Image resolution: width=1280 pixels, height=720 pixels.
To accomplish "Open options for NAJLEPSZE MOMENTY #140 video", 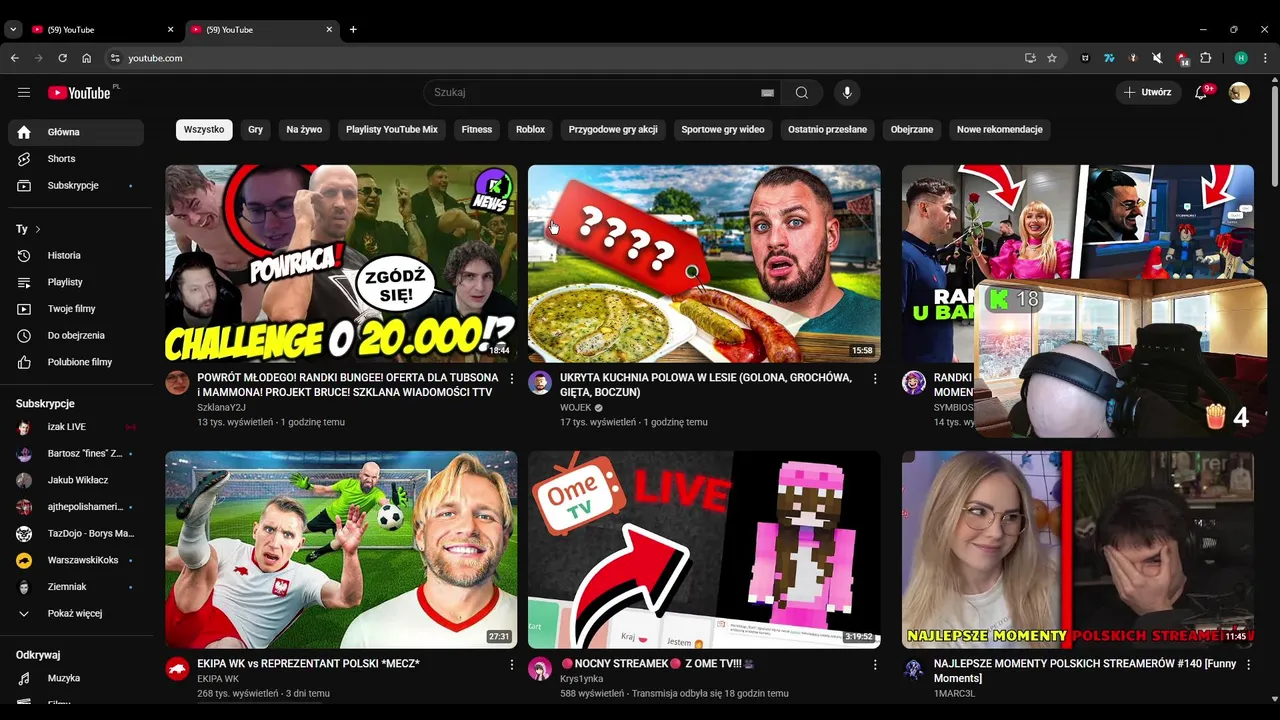I will click(1248, 665).
